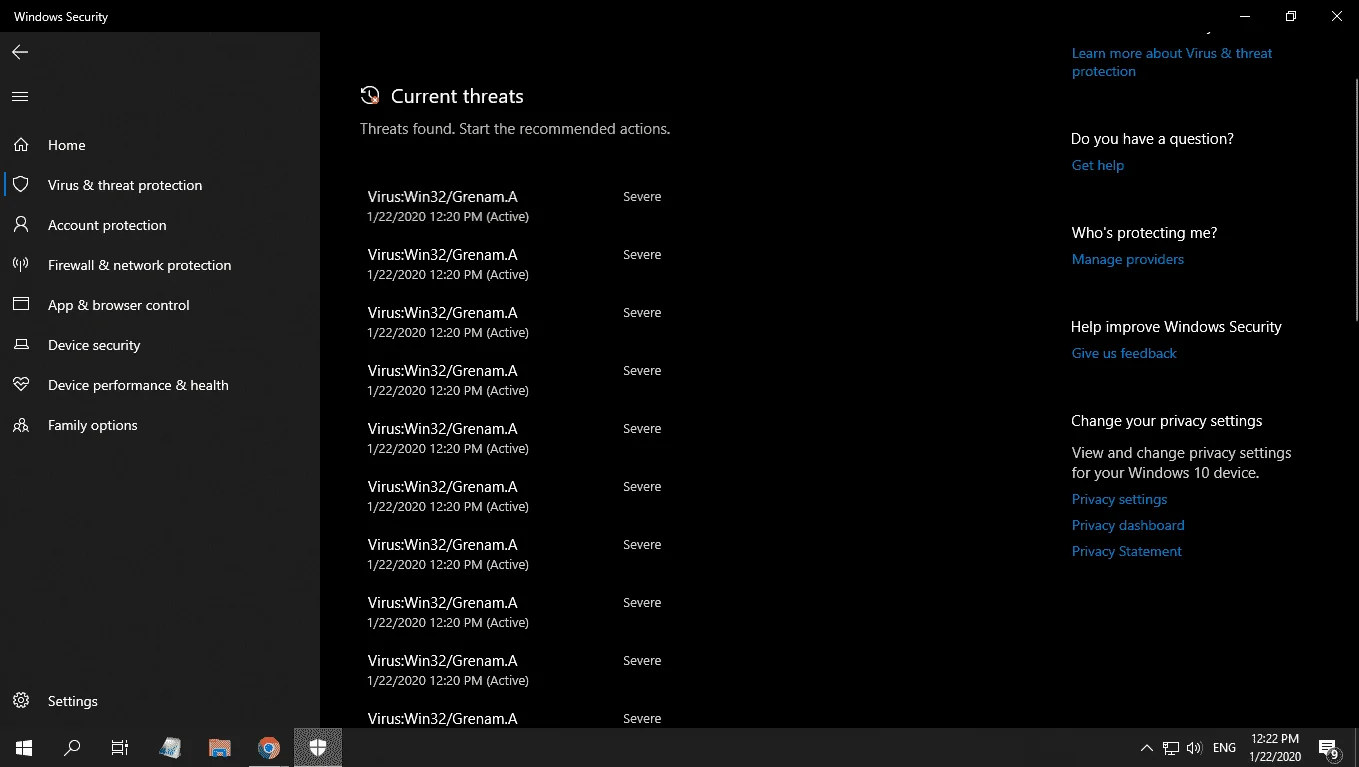Click the 'Change your privacy settings' heading
1359x767 pixels.
pos(1167,421)
